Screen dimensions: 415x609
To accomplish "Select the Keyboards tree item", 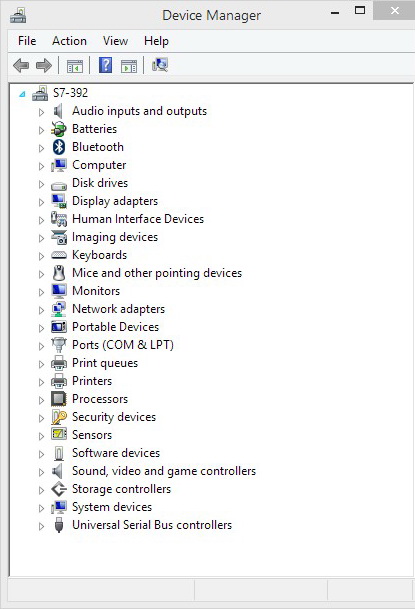I will (99, 255).
